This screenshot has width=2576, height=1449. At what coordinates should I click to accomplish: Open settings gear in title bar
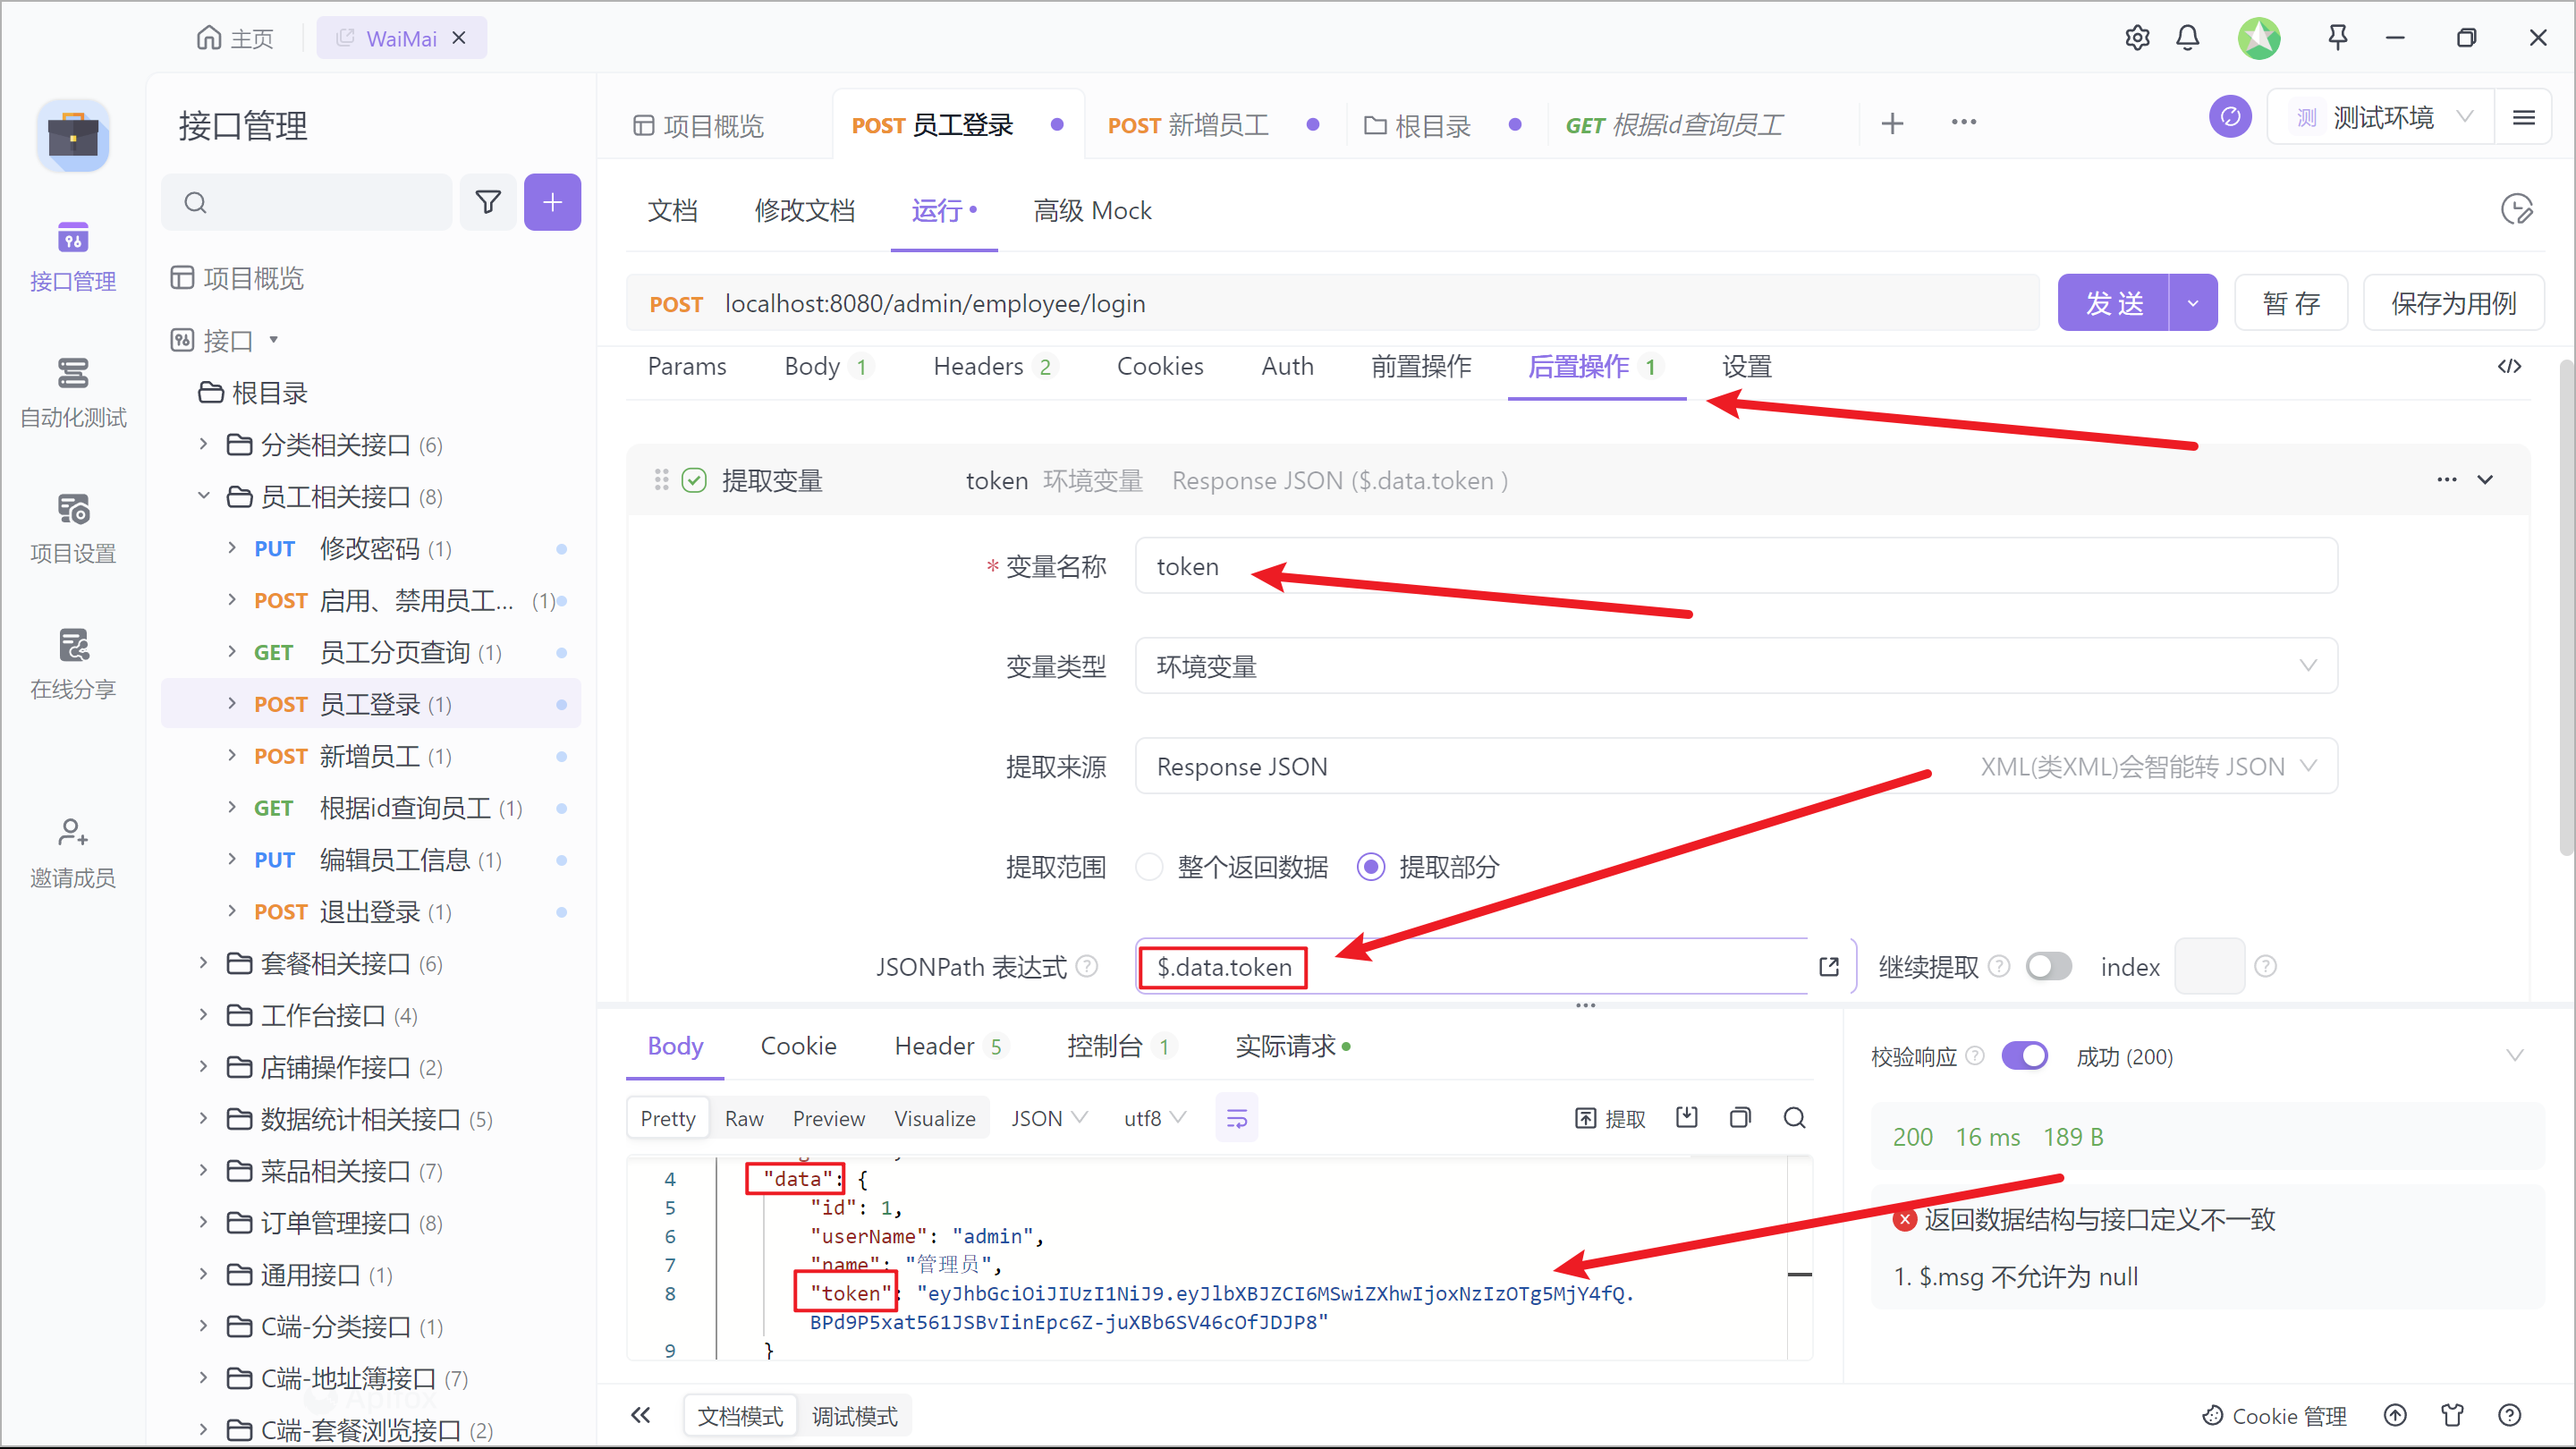pyautogui.click(x=2137, y=38)
